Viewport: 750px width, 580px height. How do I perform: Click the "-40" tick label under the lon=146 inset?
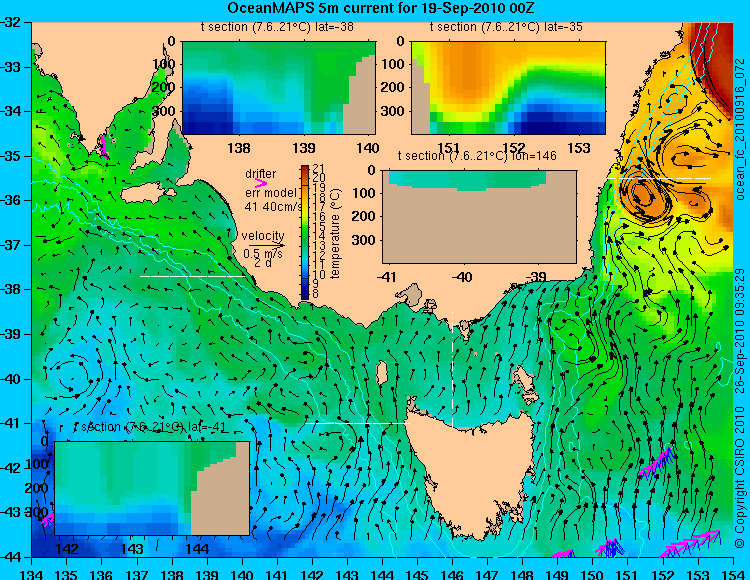[x=462, y=277]
